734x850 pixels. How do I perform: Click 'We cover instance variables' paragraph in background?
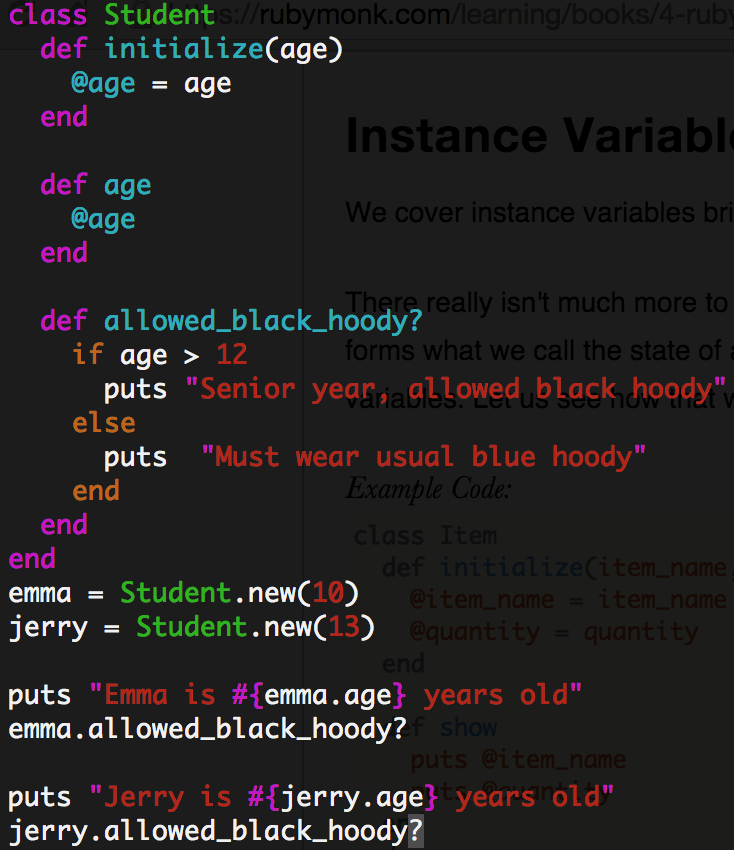click(x=539, y=212)
